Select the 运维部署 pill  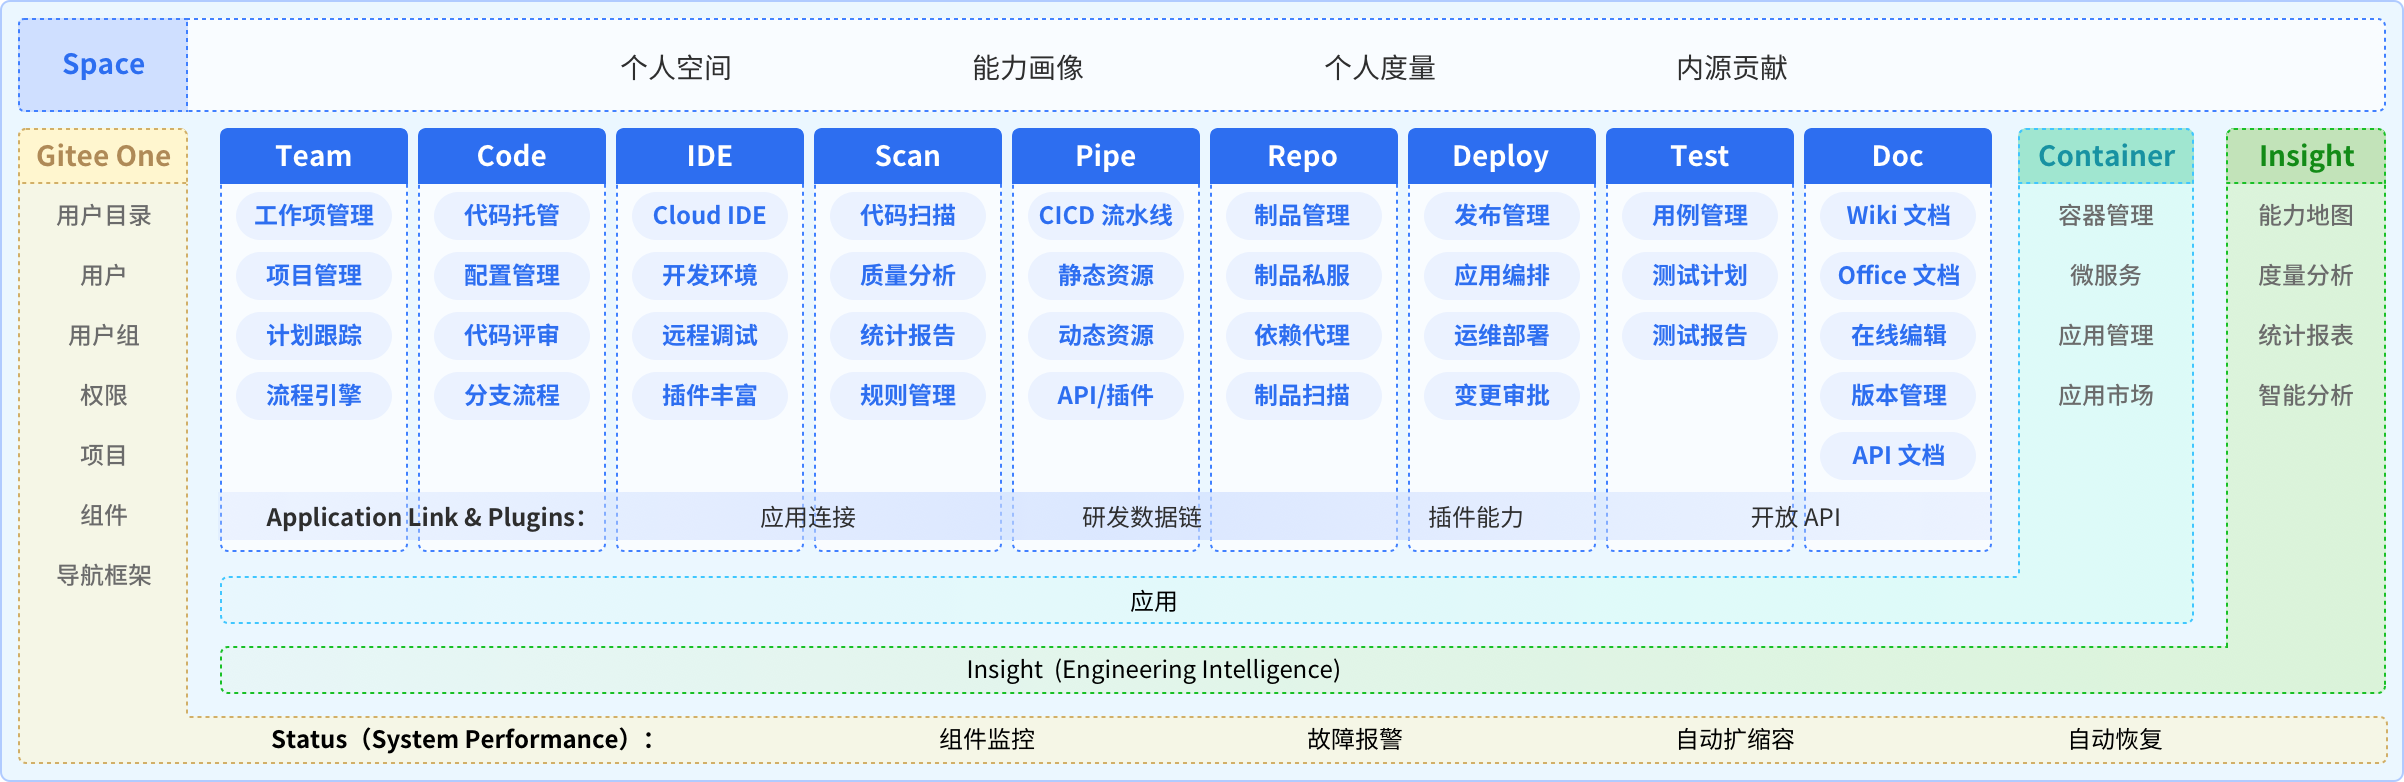tap(1501, 336)
